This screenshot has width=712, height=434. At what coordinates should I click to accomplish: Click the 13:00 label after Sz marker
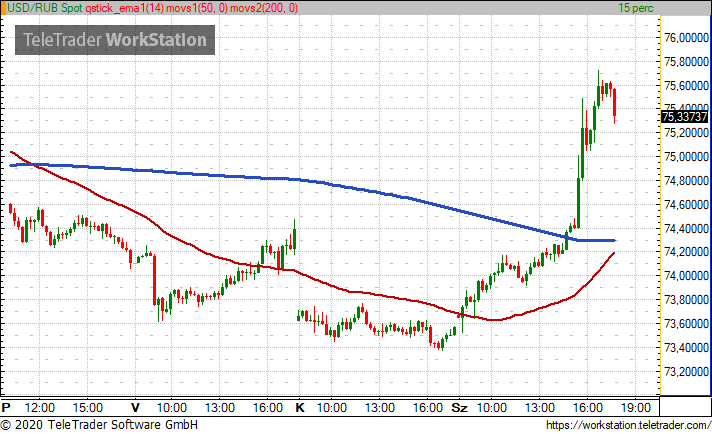[x=539, y=407]
